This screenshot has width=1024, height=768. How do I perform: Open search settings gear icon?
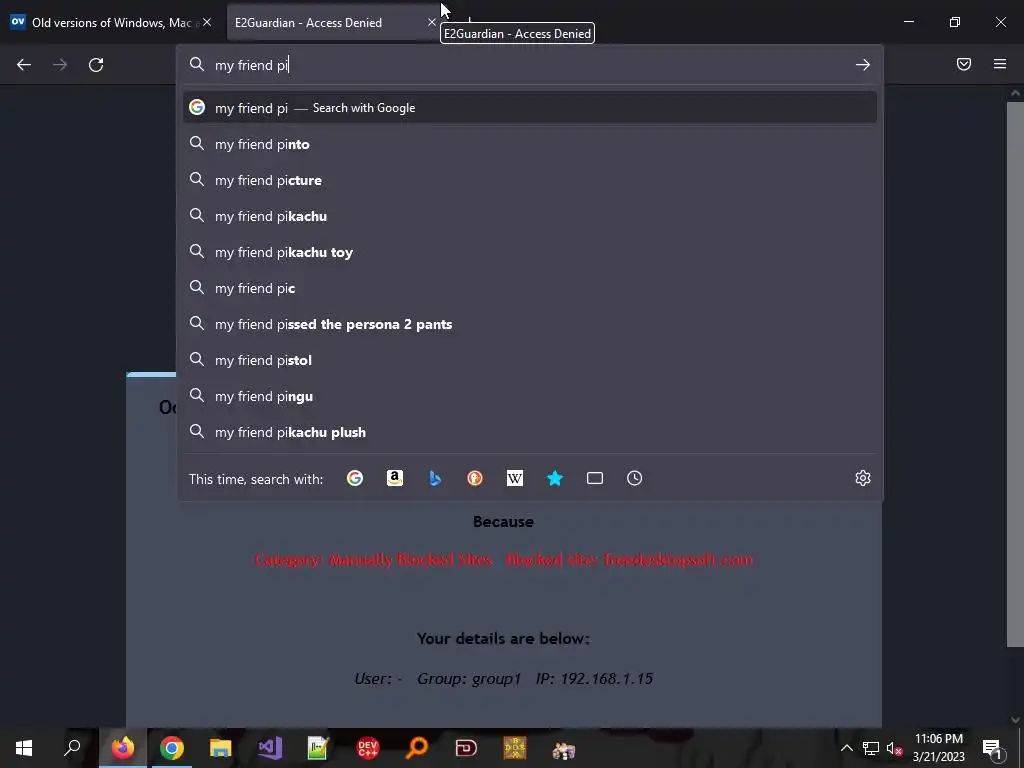[863, 478]
